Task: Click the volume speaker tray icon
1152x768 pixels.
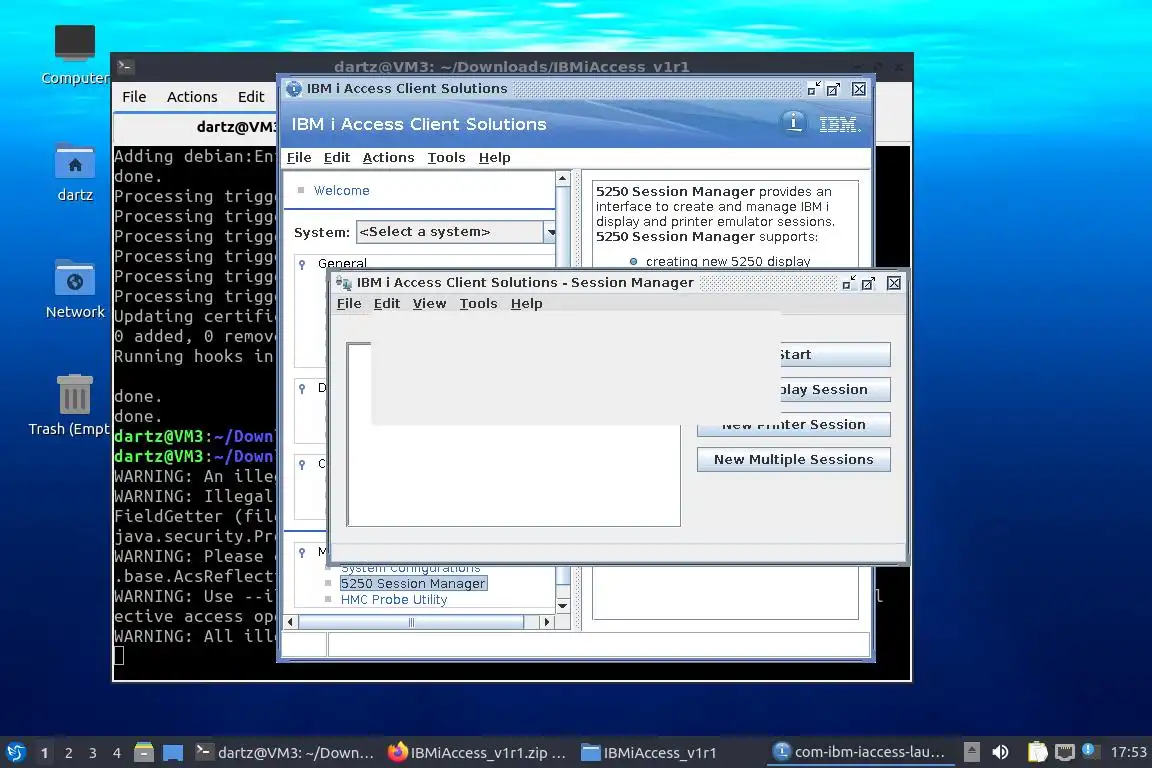Action: pos(1001,752)
